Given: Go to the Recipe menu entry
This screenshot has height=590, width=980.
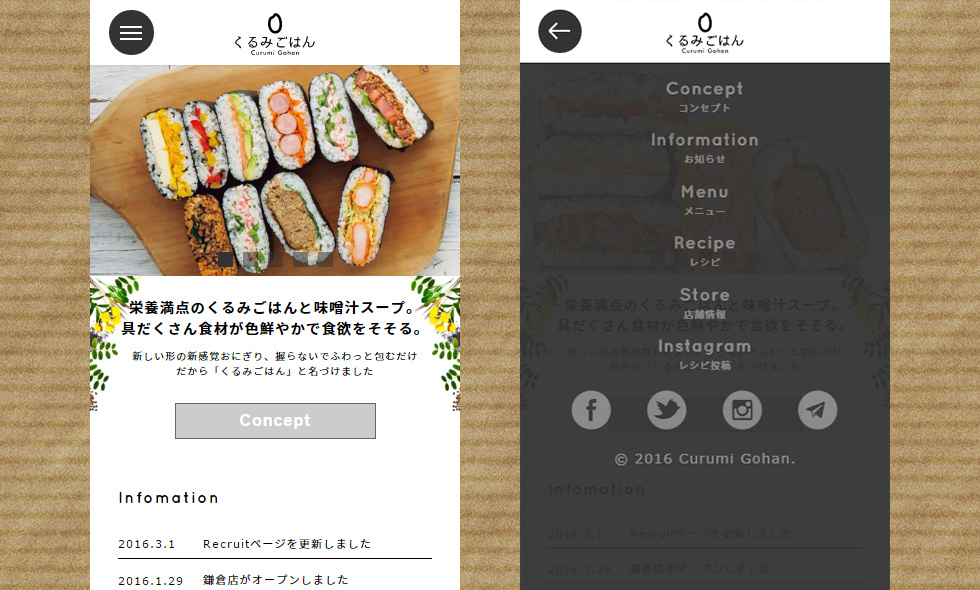Looking at the screenshot, I should click(x=704, y=251).
